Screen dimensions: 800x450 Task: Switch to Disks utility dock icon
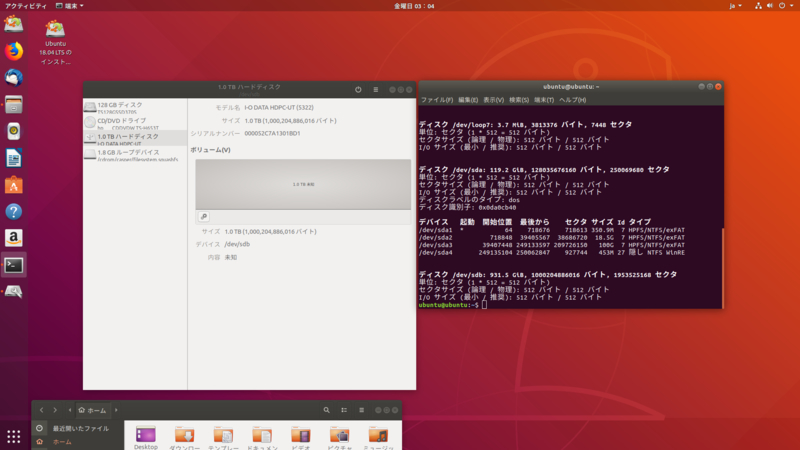pyautogui.click(x=14, y=291)
